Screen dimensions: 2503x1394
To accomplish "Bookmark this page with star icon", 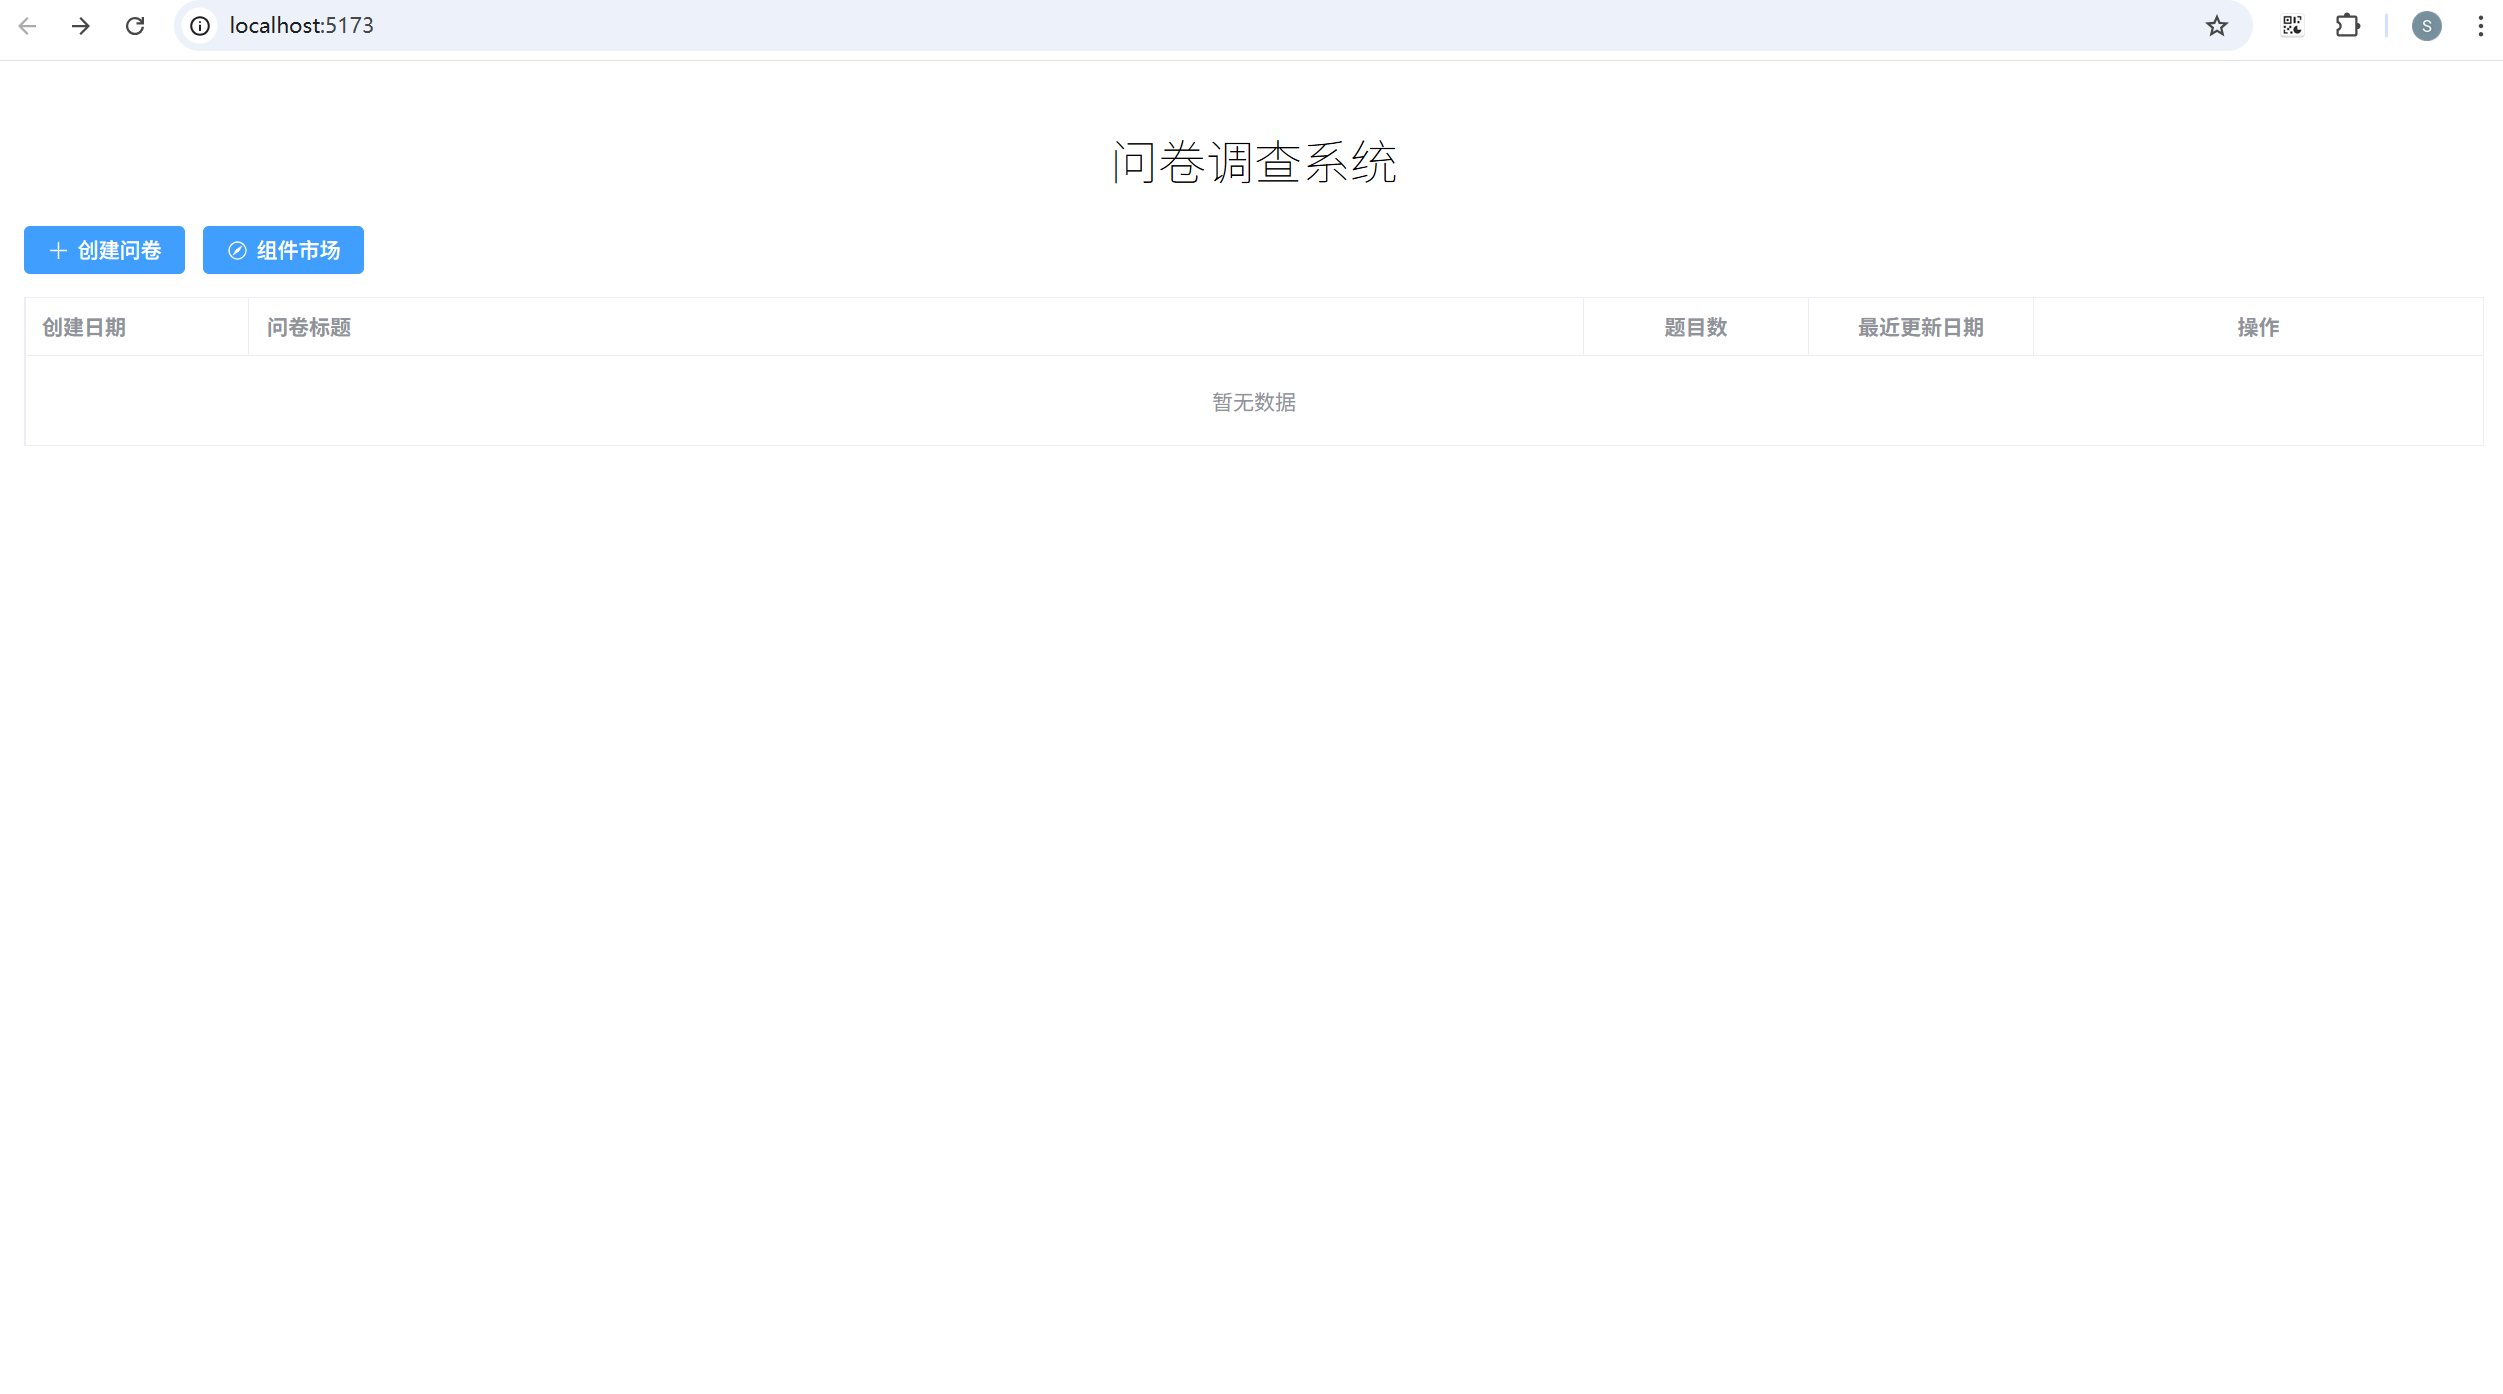I will pyautogui.click(x=2216, y=26).
